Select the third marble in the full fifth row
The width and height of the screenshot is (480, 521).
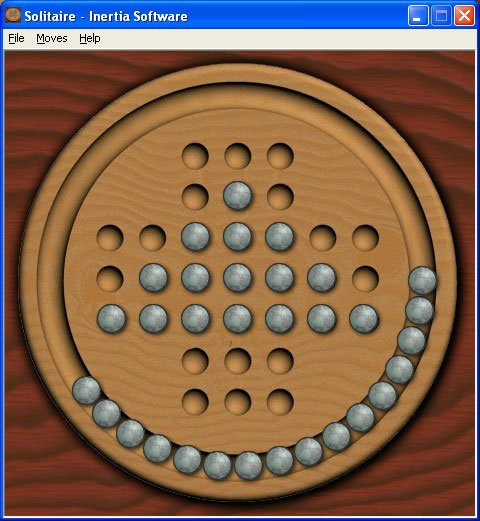pos(195,319)
